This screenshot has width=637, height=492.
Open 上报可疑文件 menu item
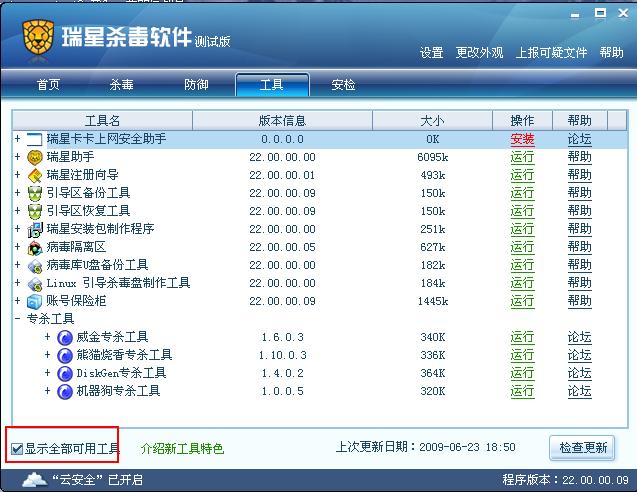pyautogui.click(x=551, y=53)
